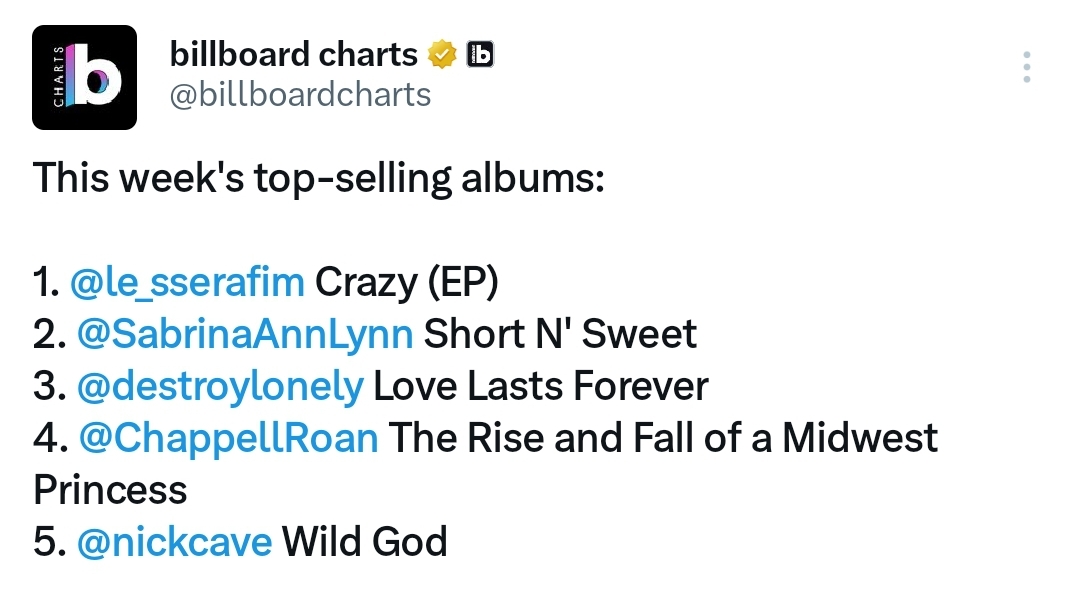The width and height of the screenshot is (1080, 589).
Task: Click the "This week's top-selling albums:" text
Action: [x=318, y=178]
